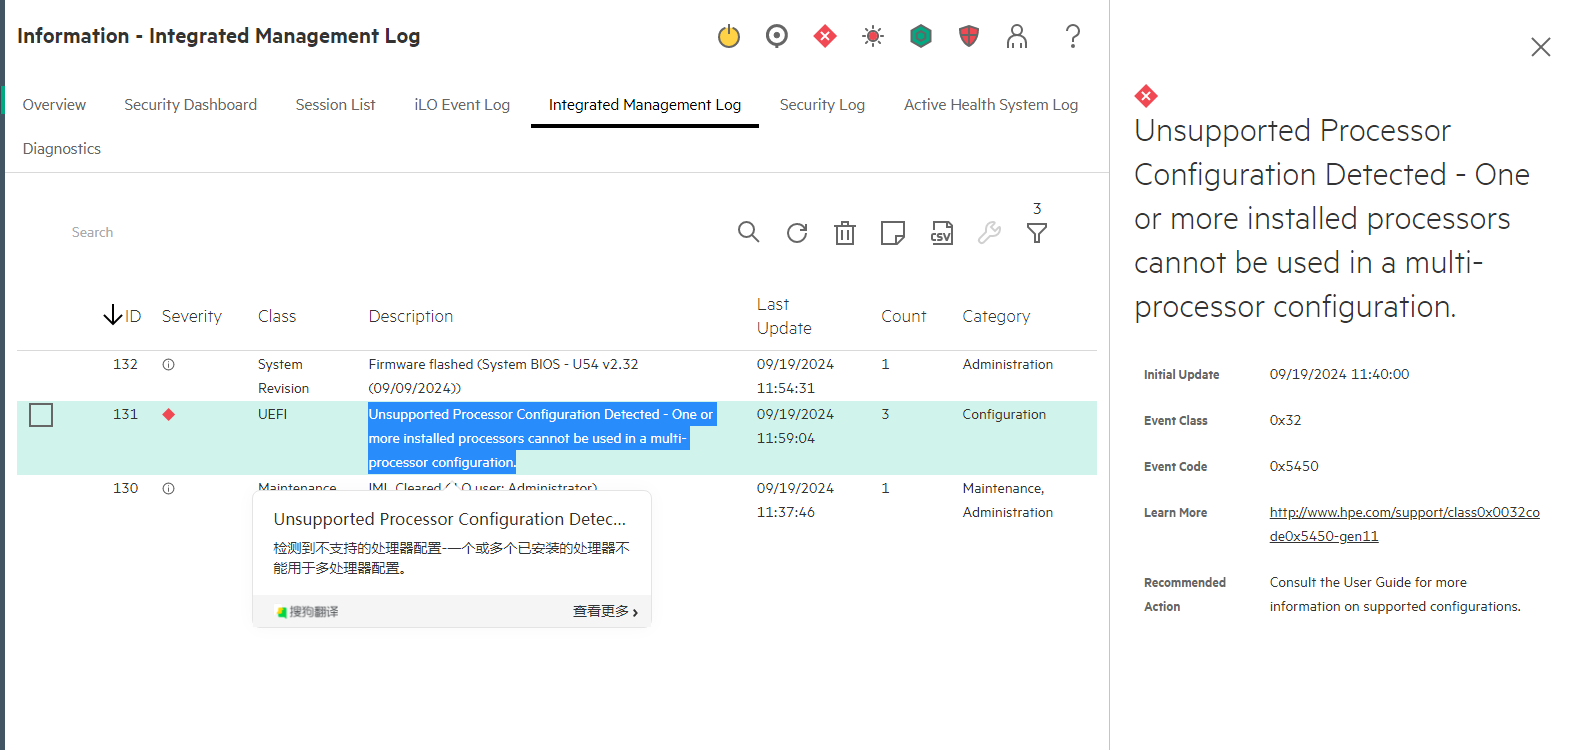This screenshot has width=1589, height=750.
Task: Open the HPE support Learn More link
Action: tap(1404, 513)
